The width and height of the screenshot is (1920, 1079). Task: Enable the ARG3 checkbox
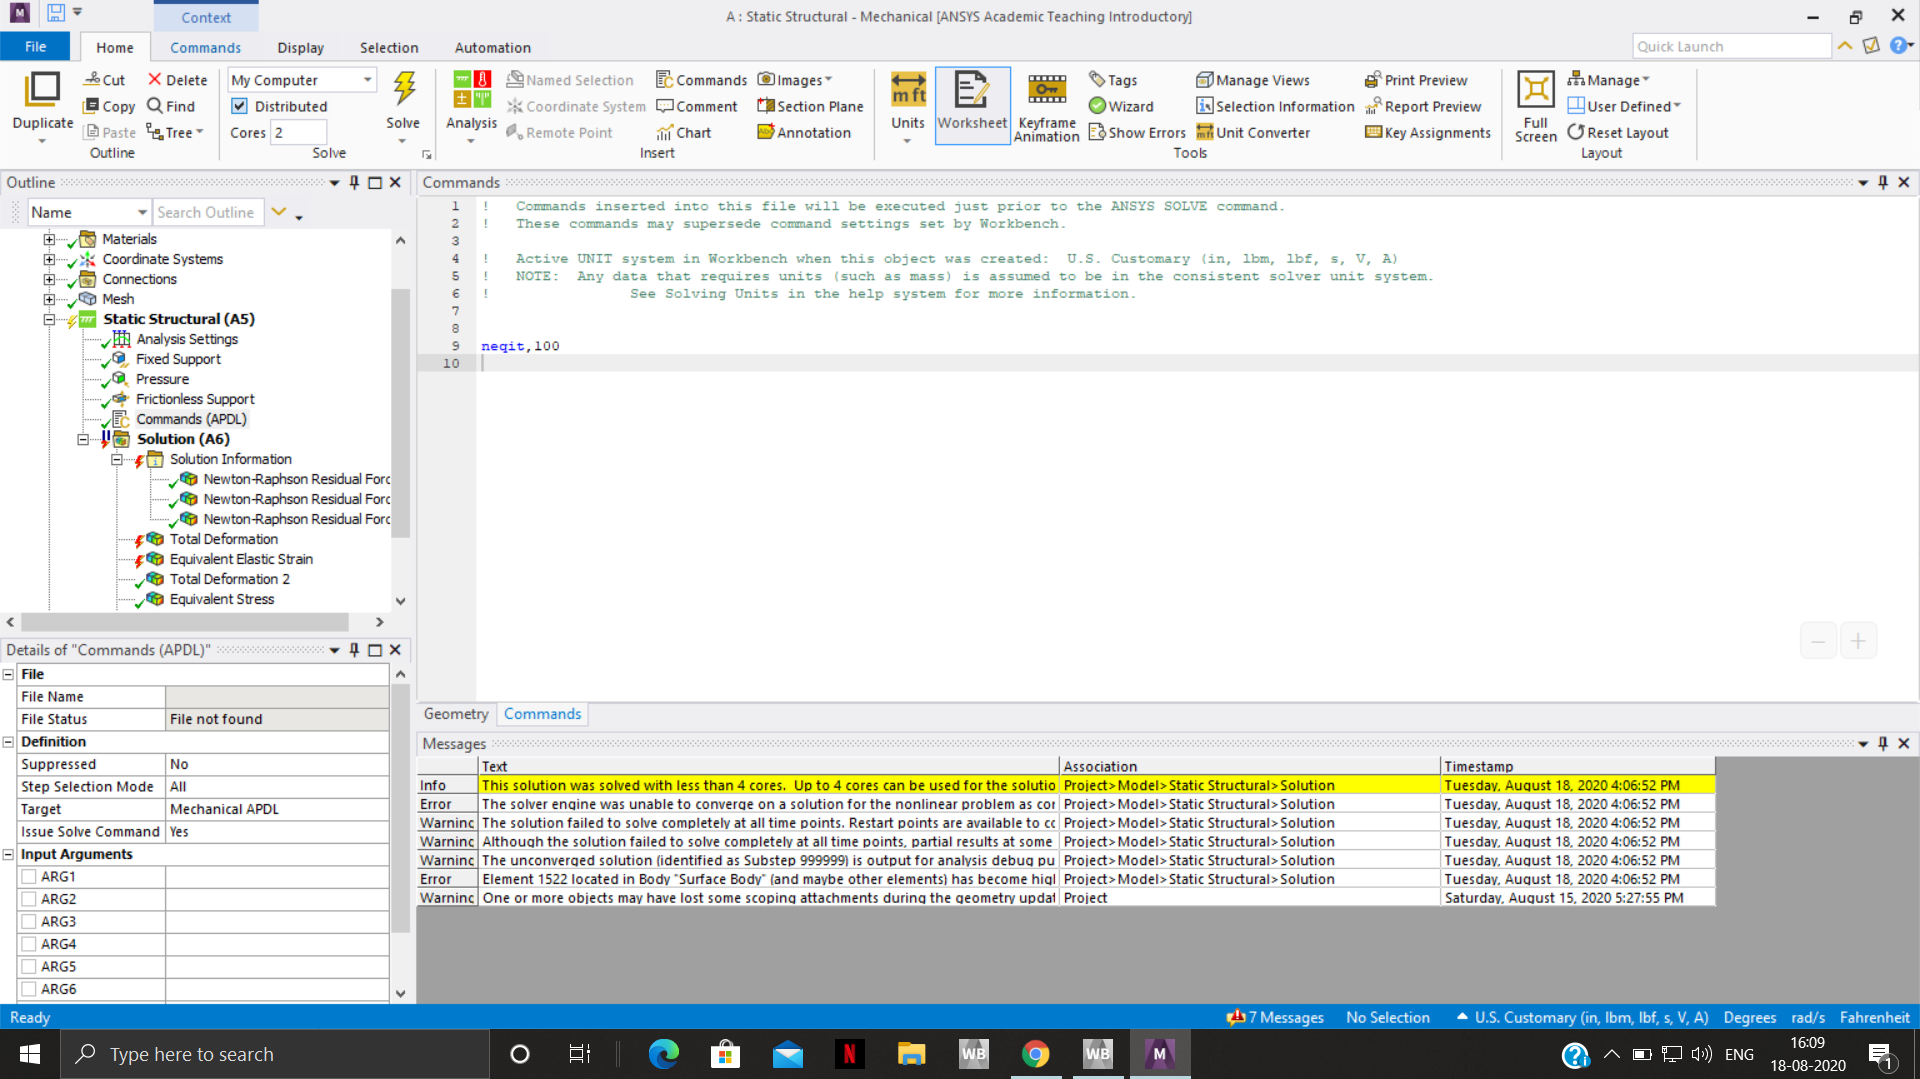pos(29,921)
